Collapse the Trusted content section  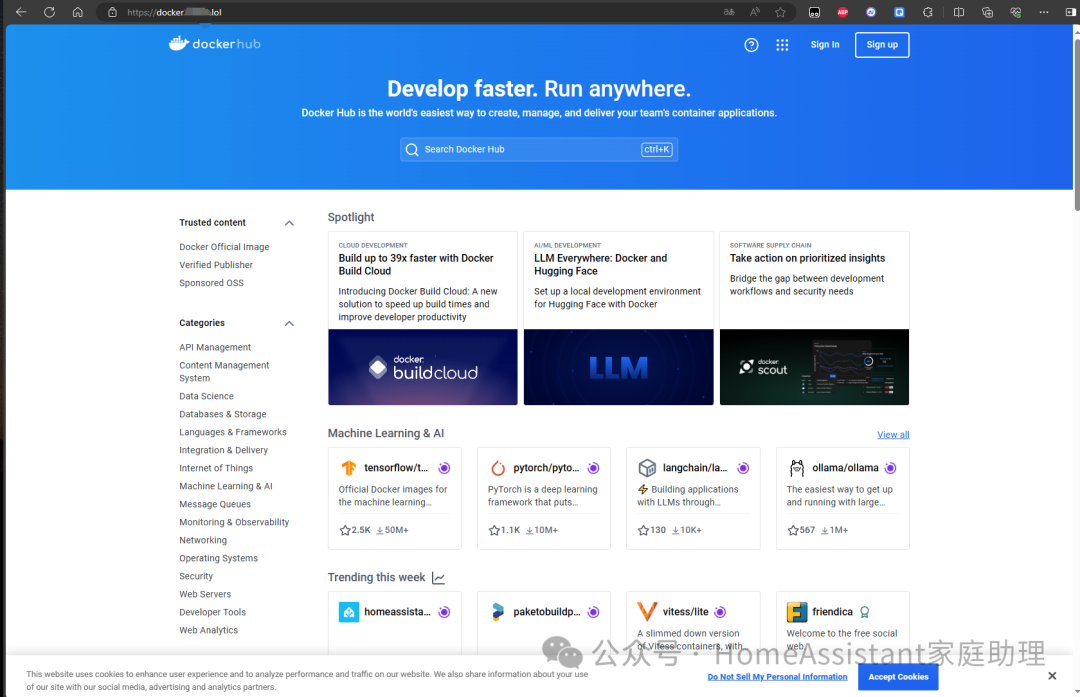289,223
